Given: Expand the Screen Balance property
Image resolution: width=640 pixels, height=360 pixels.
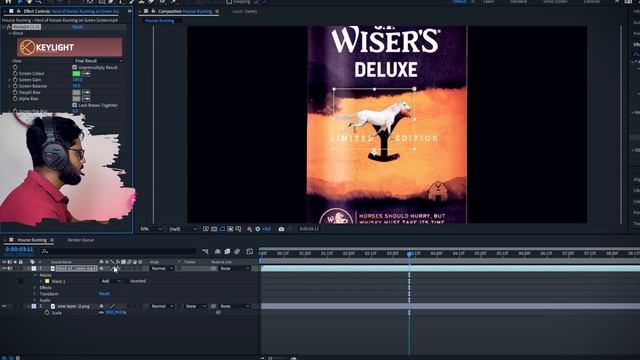Looking at the screenshot, I should click(9, 86).
